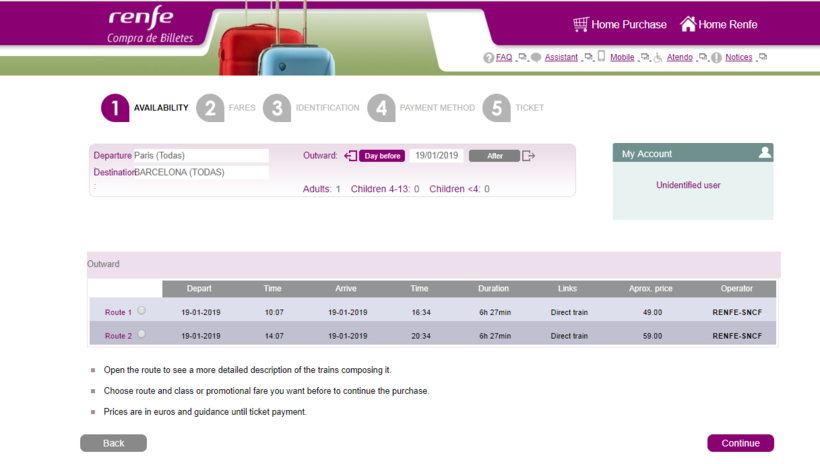Viewport: 820px width, 464px height.
Task: Expand Route 1 train details
Action: (x=118, y=313)
